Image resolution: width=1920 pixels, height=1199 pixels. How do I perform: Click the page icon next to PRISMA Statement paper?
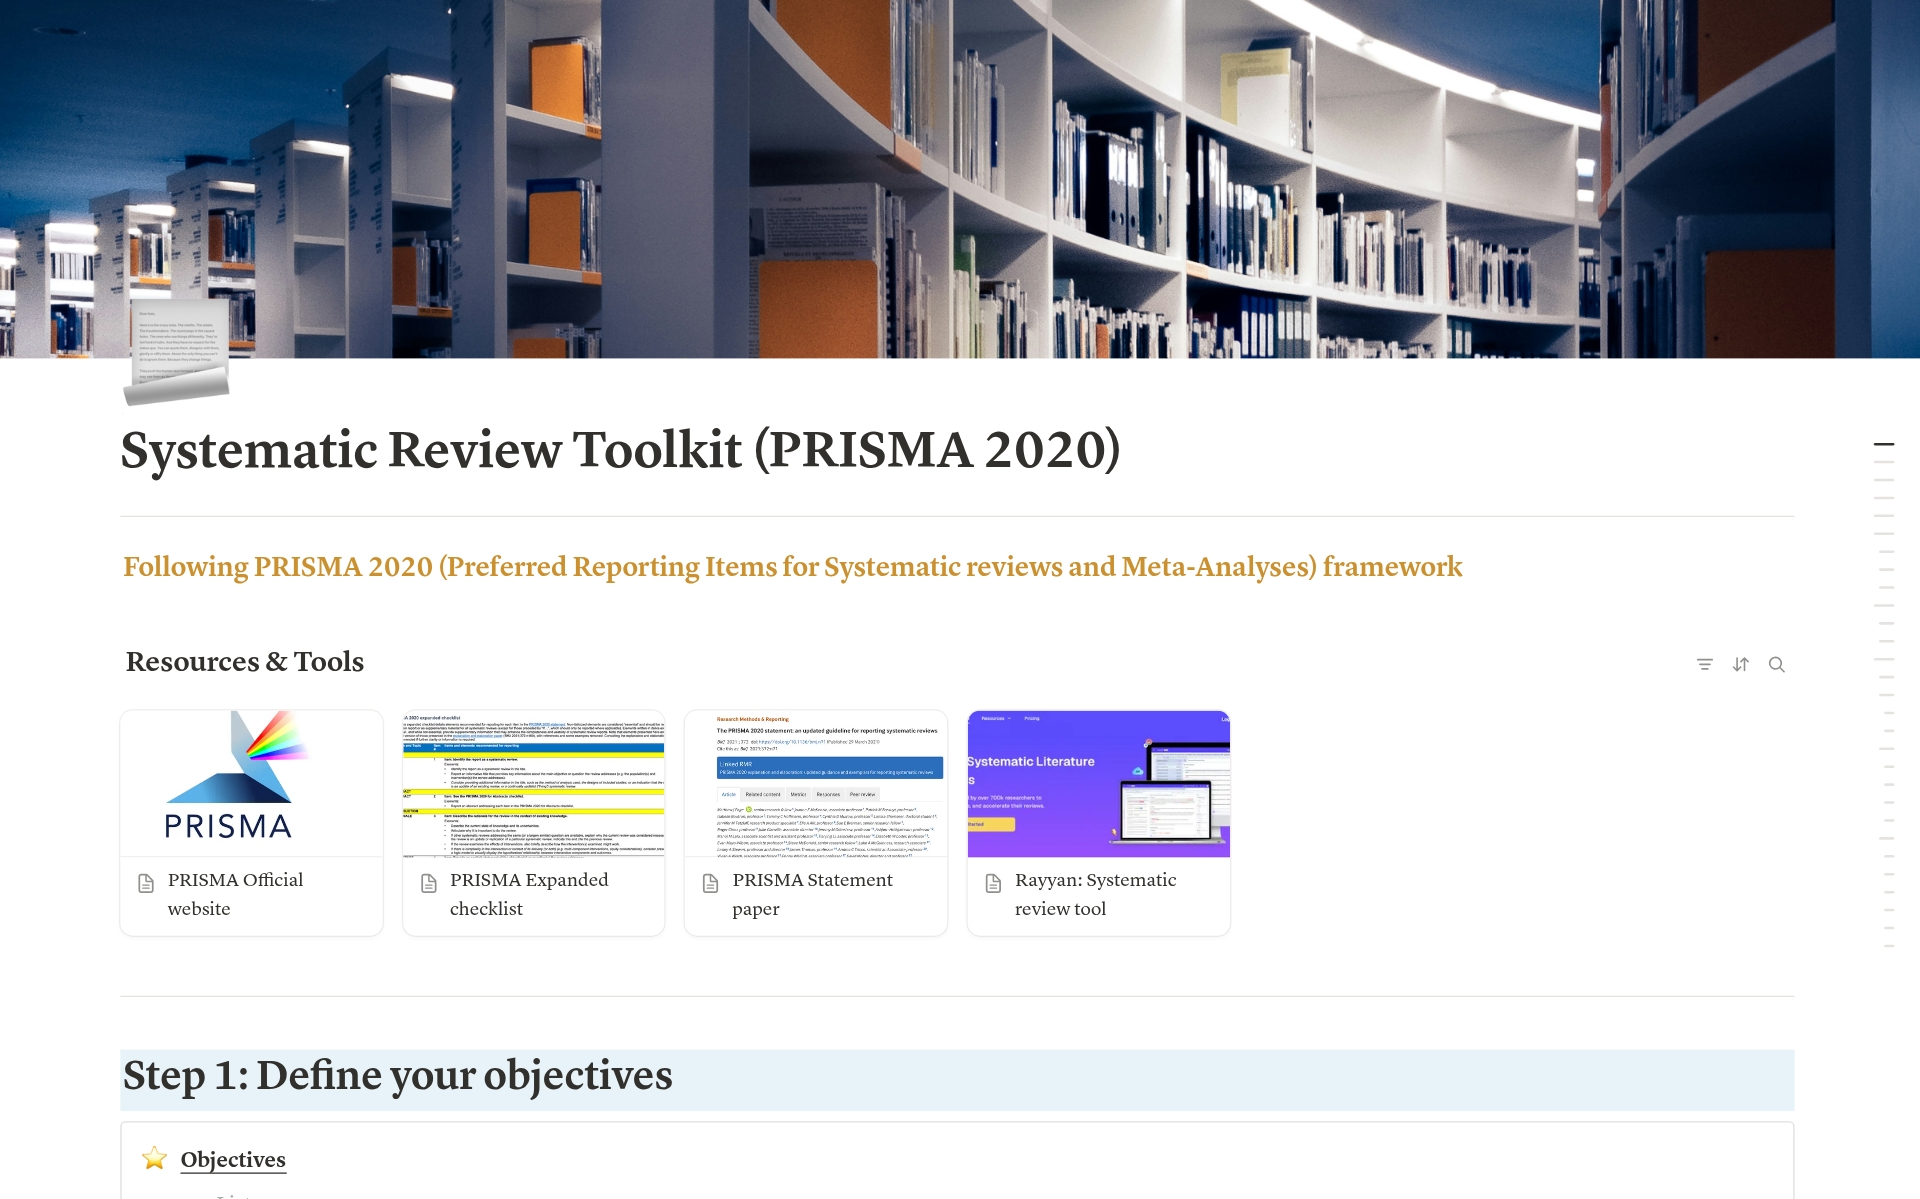[x=711, y=883]
